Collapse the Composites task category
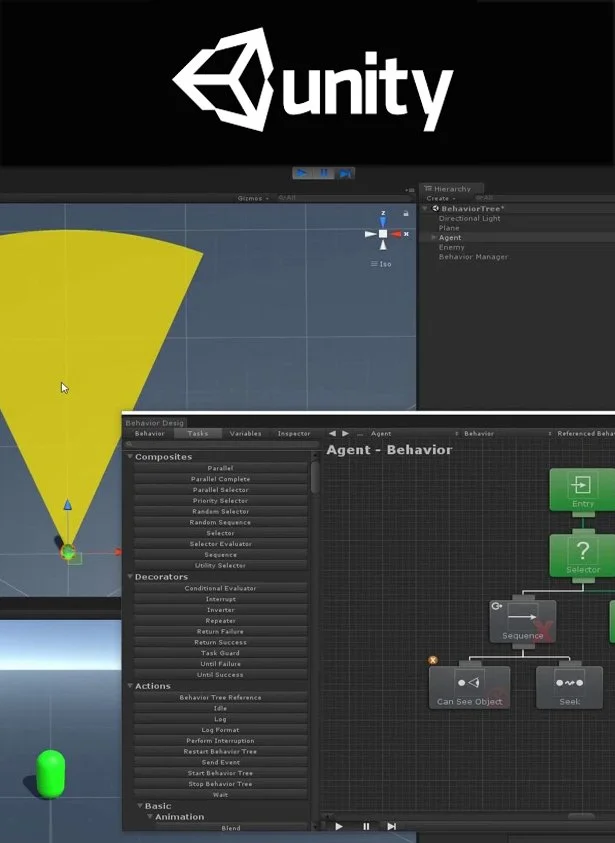The image size is (615, 843). tap(130, 456)
